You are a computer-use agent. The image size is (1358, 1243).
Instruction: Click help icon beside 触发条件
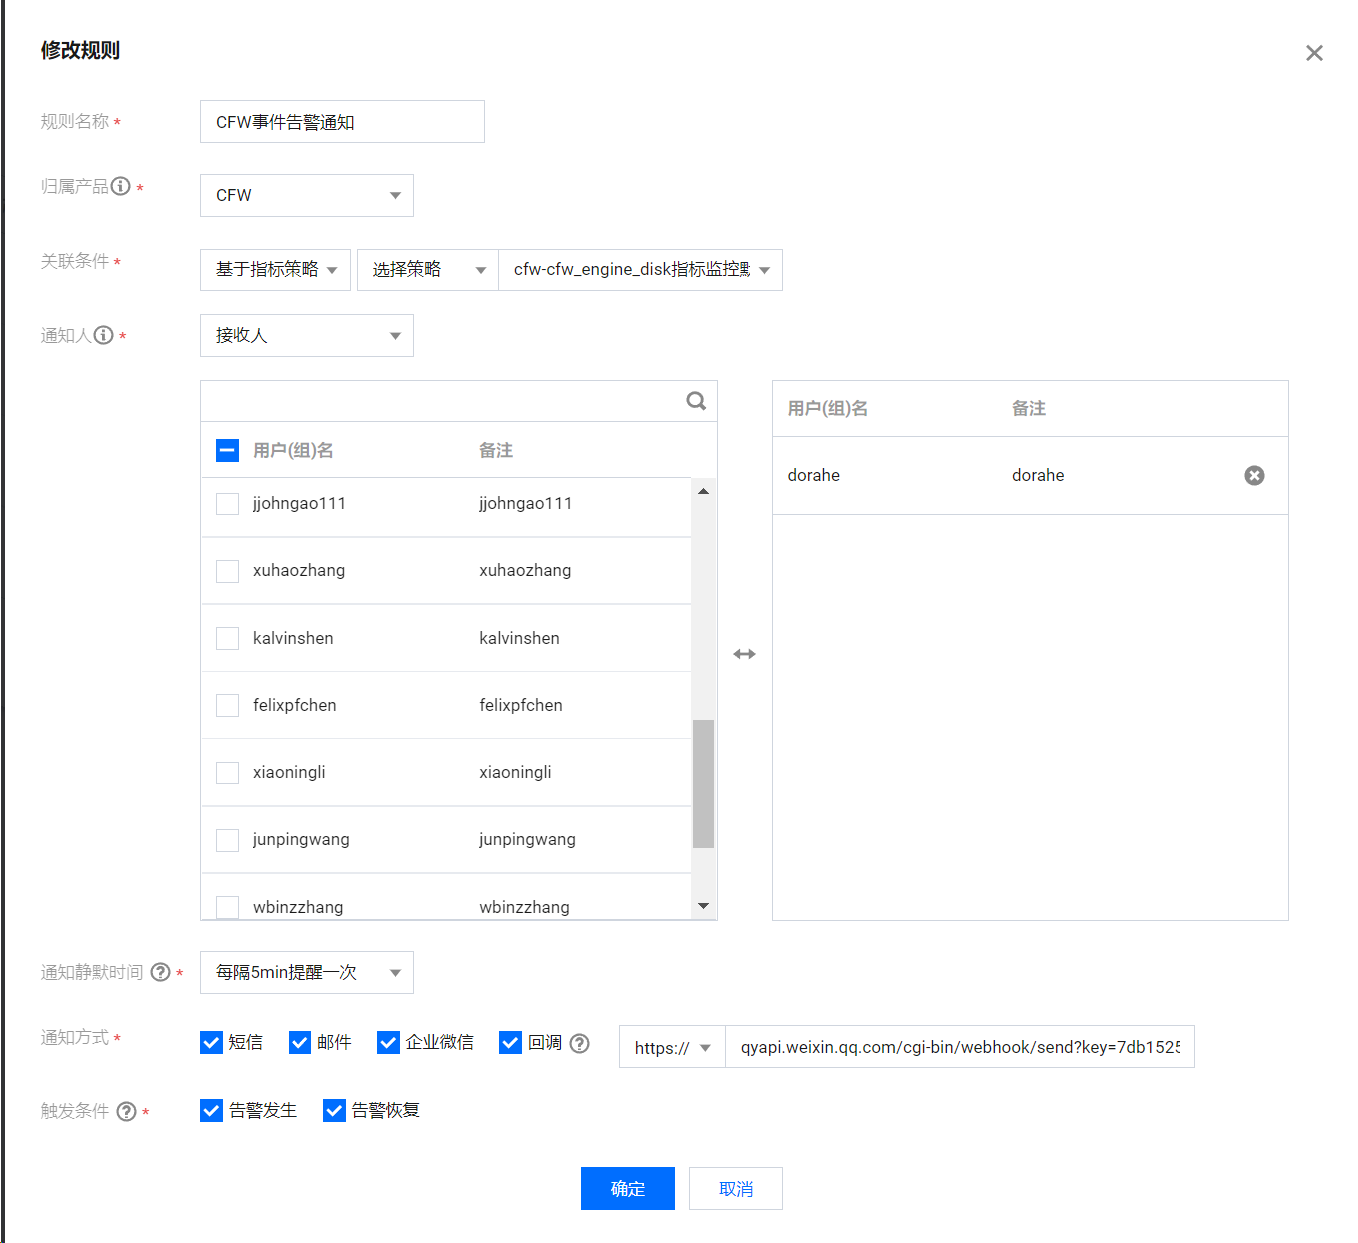coord(126,1111)
